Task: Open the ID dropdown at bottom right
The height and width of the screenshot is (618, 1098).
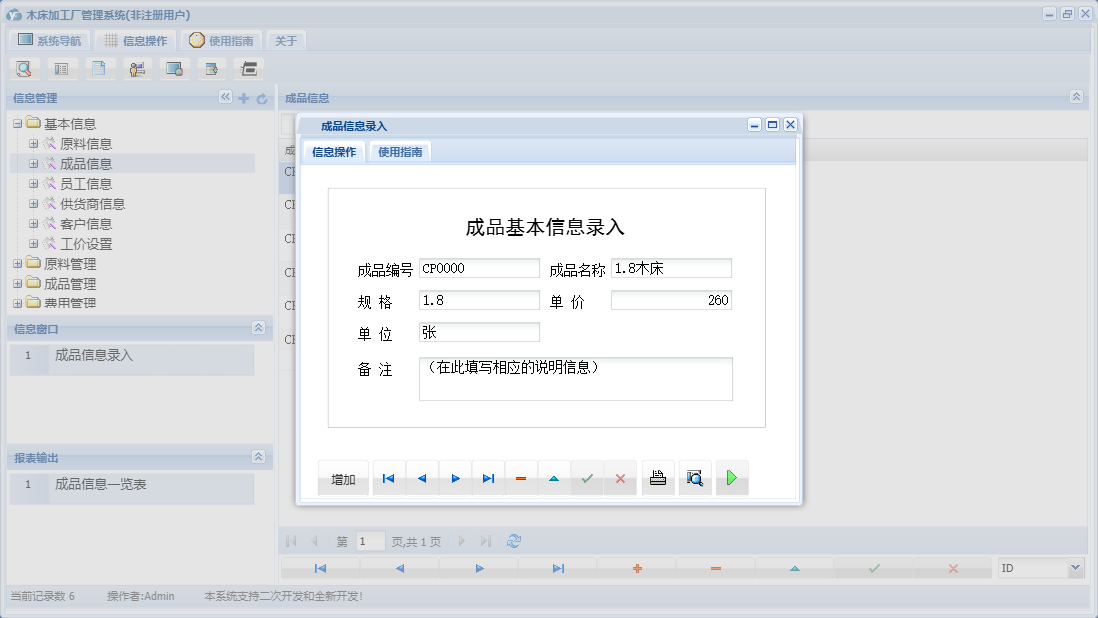Action: click(1075, 567)
